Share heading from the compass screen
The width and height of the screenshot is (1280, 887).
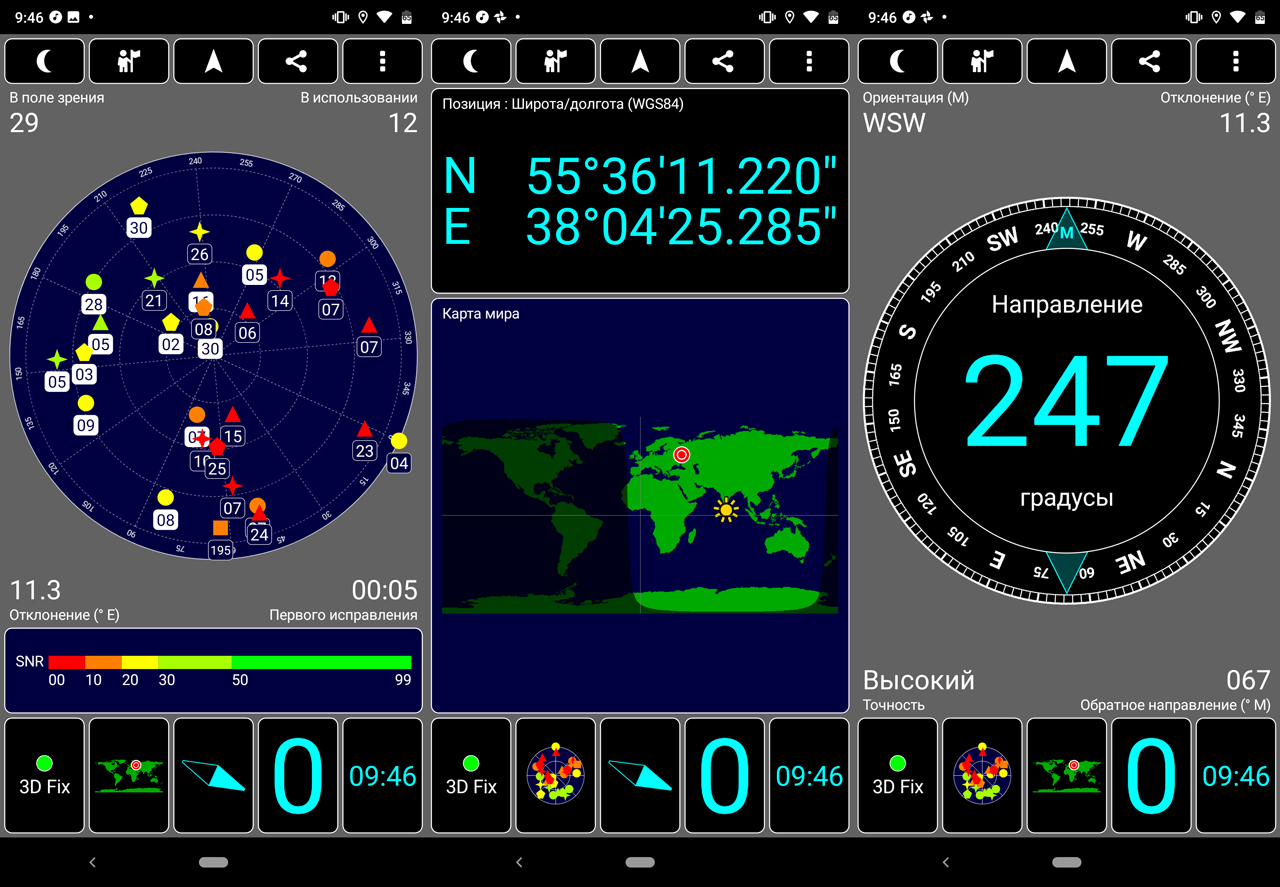point(1151,61)
